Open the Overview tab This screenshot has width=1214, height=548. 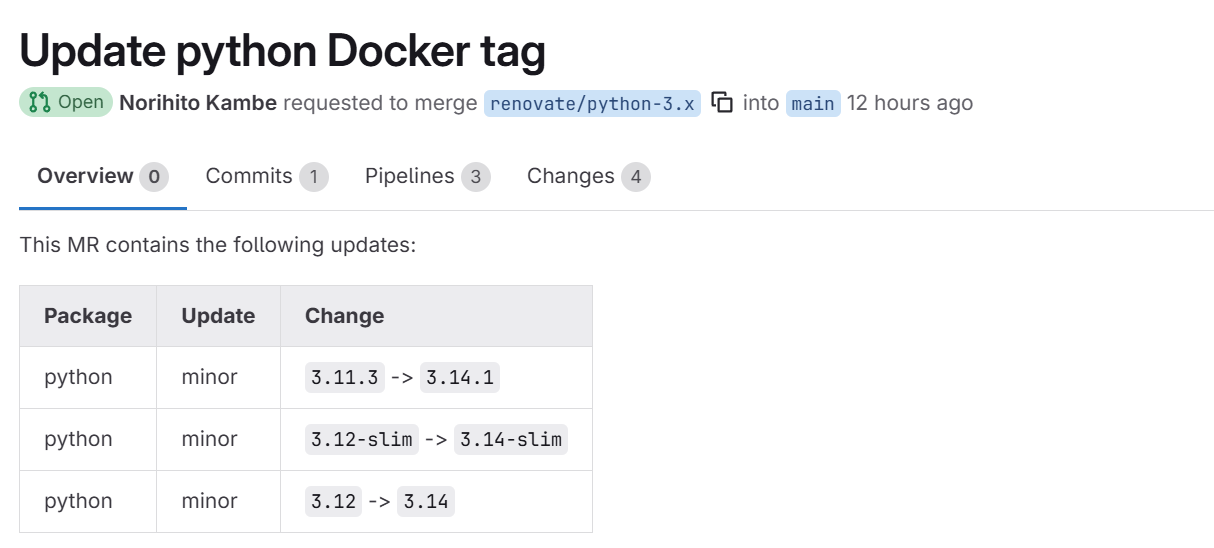[86, 177]
